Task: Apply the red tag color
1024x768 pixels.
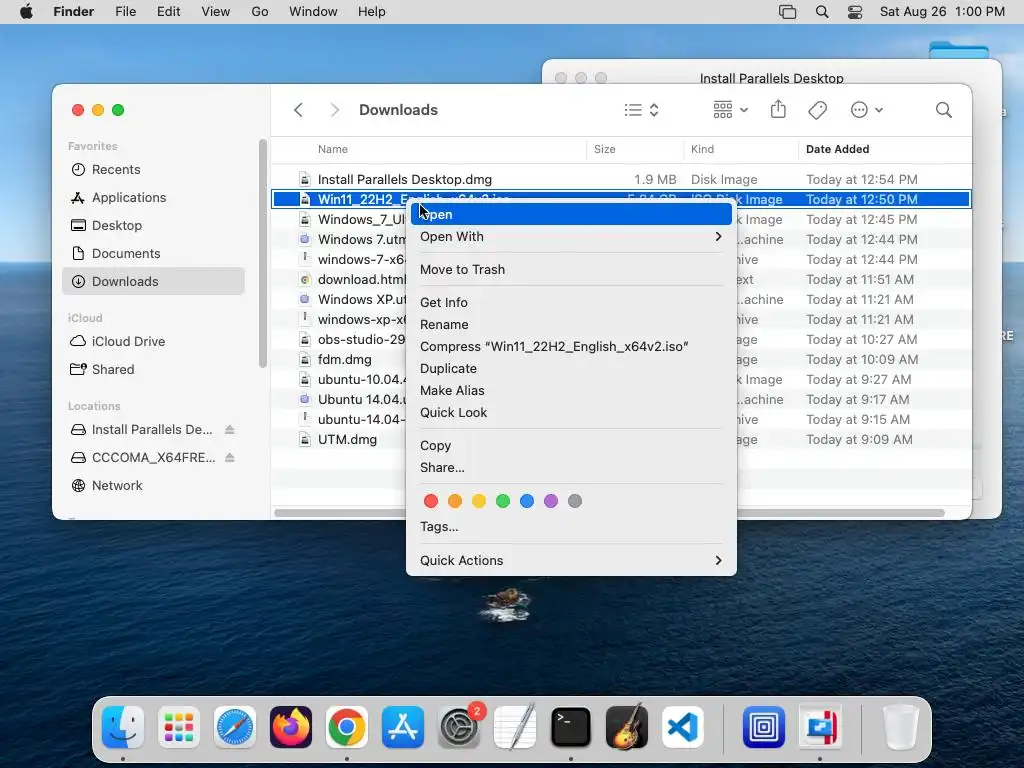Action: [431, 501]
